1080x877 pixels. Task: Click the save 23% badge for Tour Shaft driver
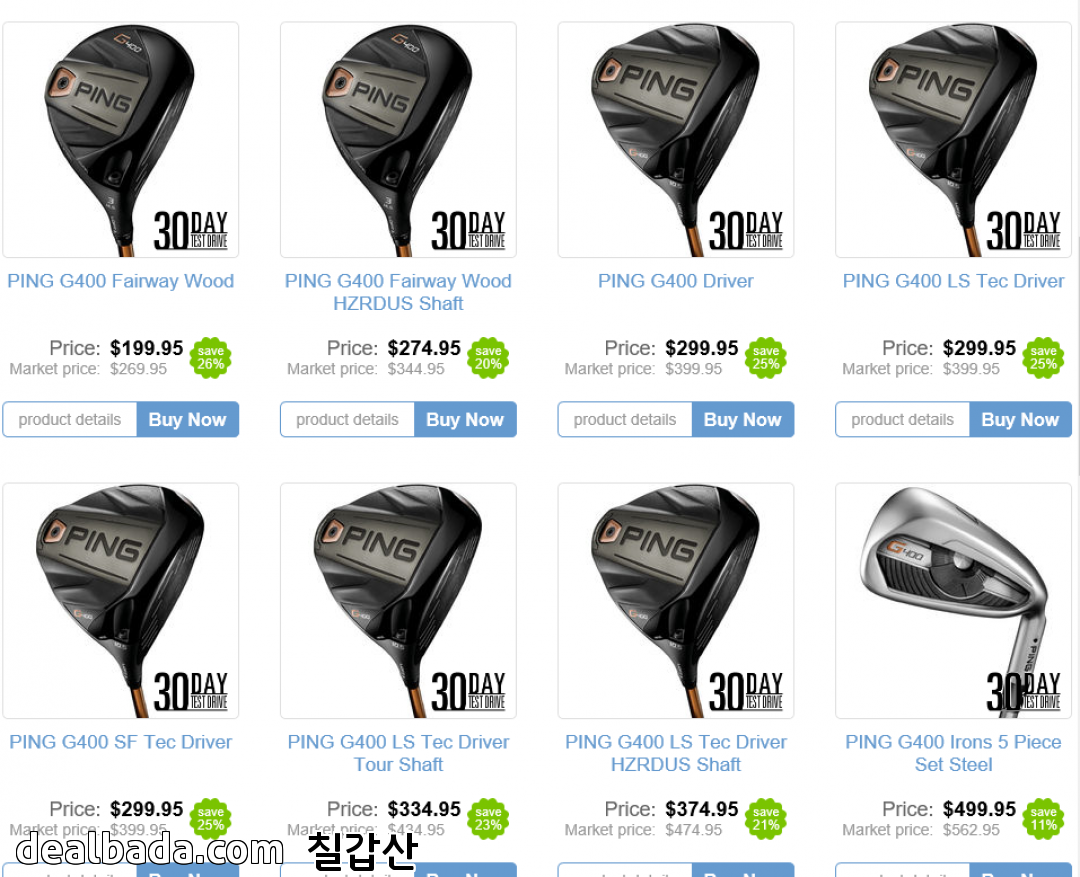coord(488,818)
